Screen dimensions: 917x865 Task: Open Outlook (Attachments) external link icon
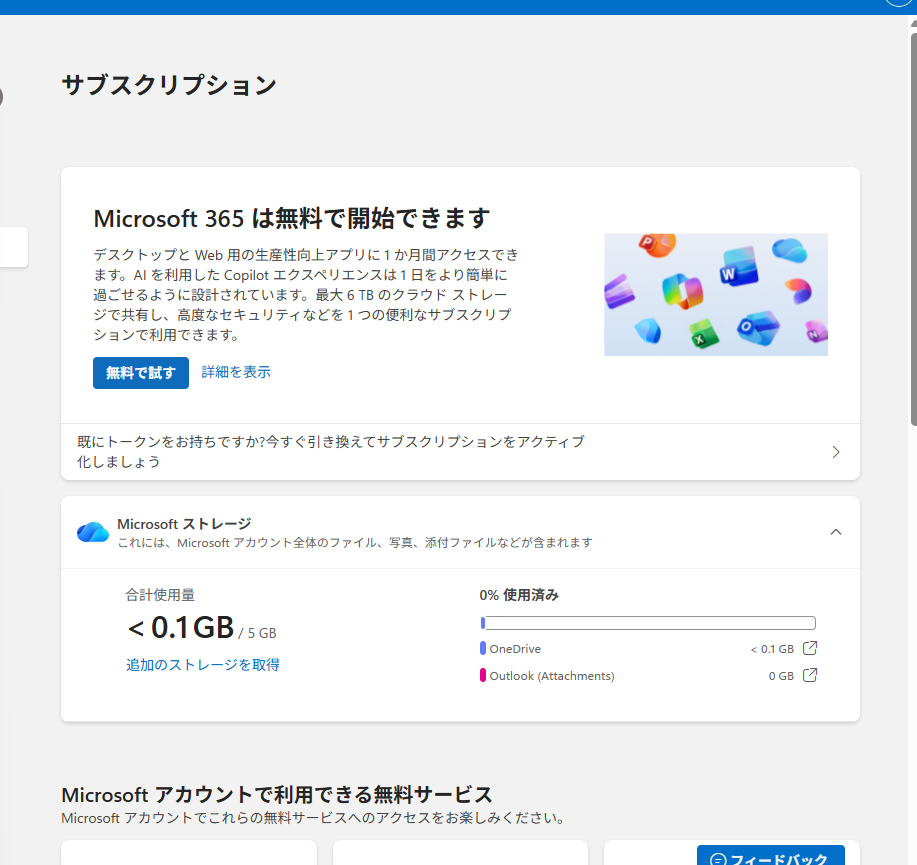point(809,675)
